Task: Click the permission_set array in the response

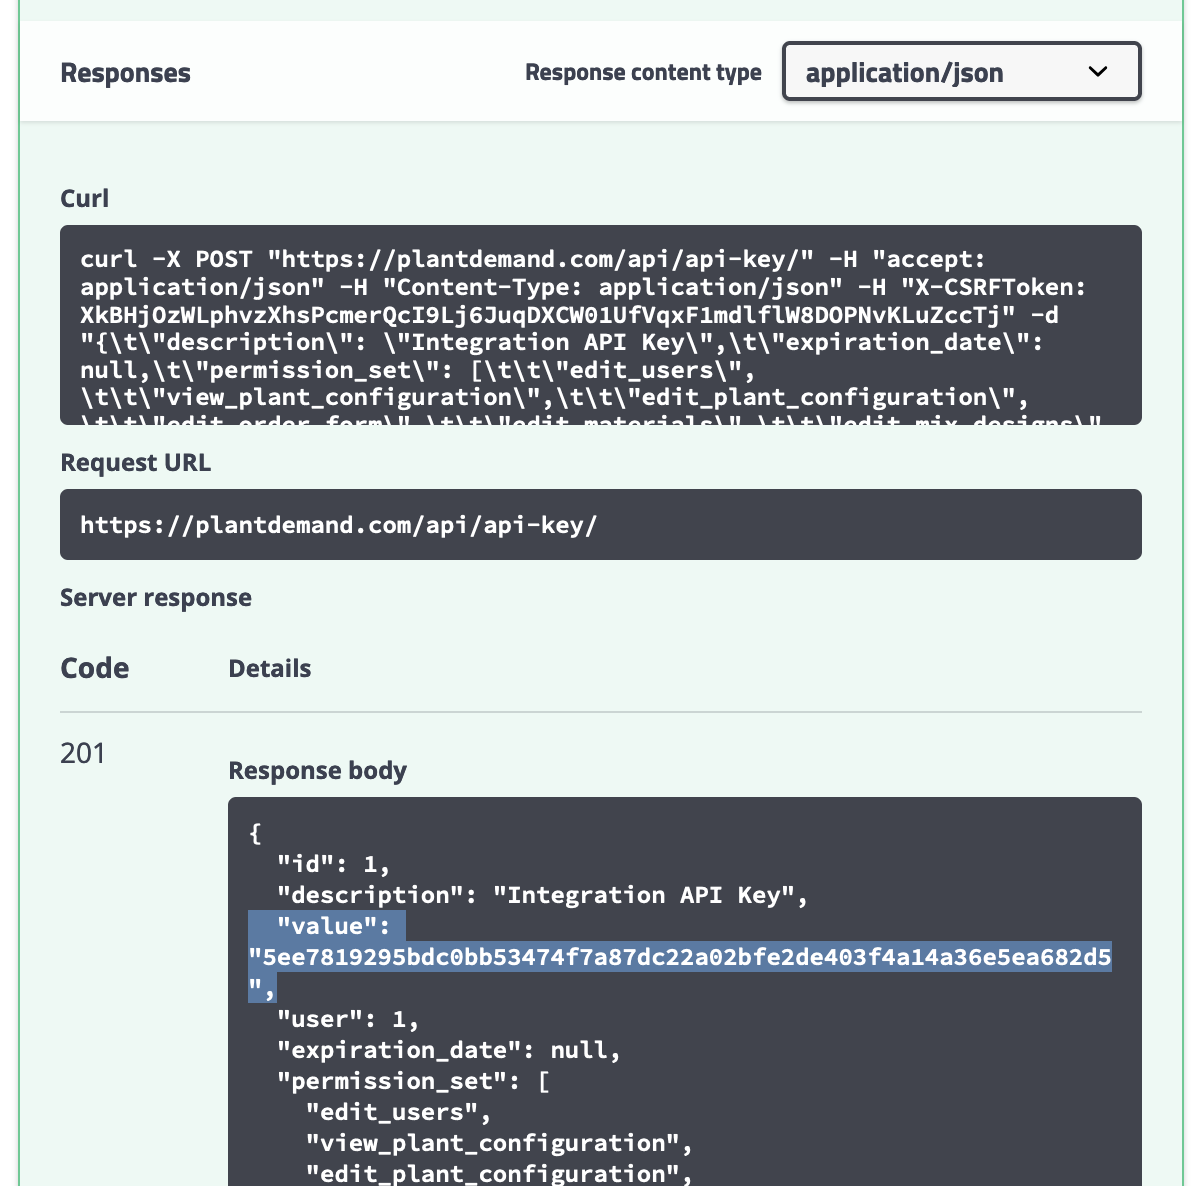Action: [x=400, y=1081]
